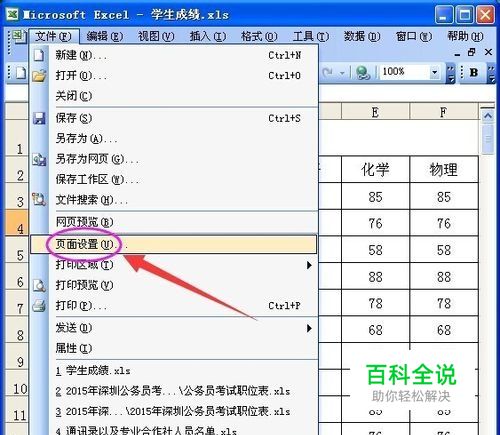The image size is (500, 435).
Task: Open recent file 2 2015年深圳公务员考…\公务员考试职位表.xls
Action: (x=173, y=391)
